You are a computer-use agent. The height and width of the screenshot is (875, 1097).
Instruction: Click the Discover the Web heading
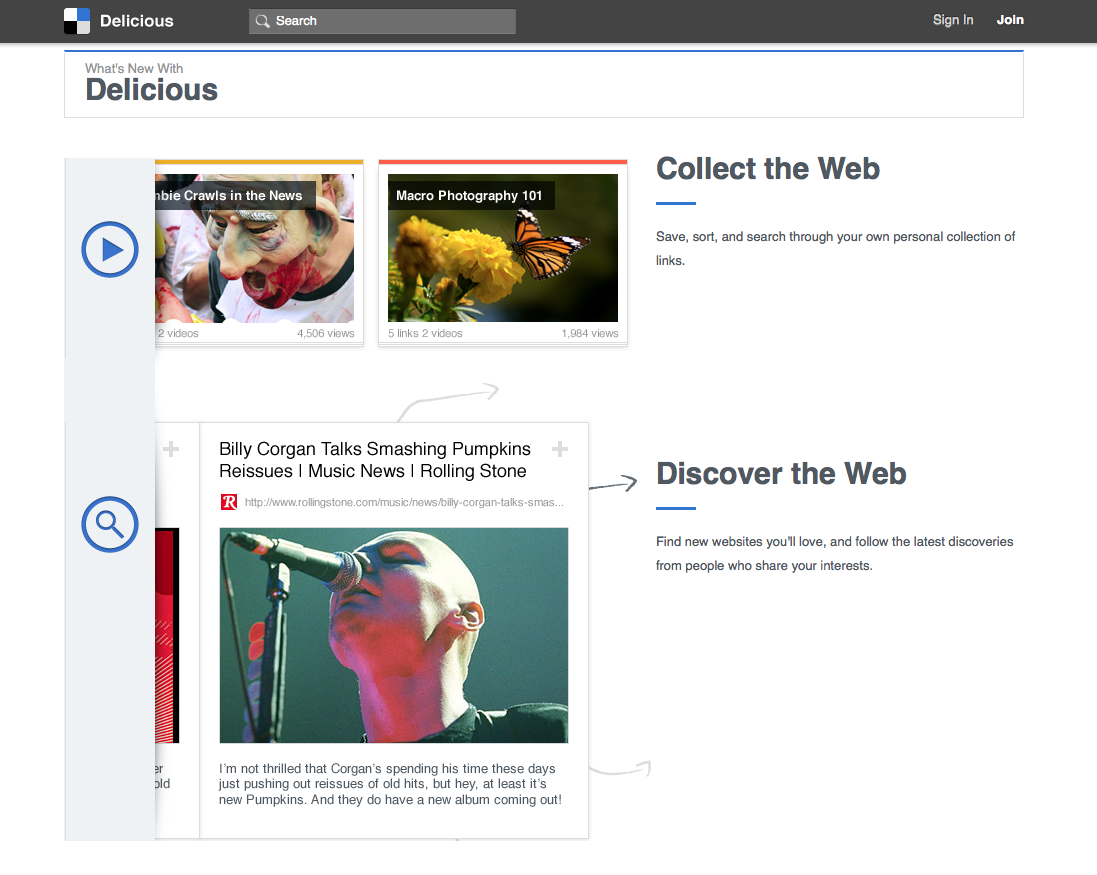[781, 474]
